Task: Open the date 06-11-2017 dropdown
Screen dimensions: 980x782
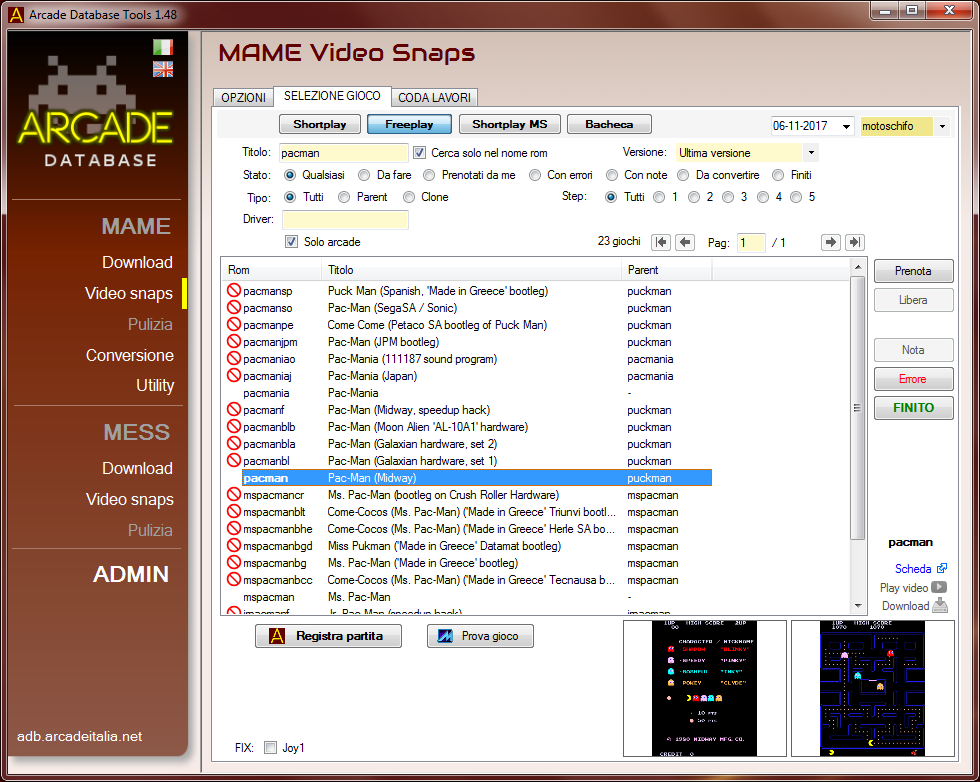Action: point(846,126)
